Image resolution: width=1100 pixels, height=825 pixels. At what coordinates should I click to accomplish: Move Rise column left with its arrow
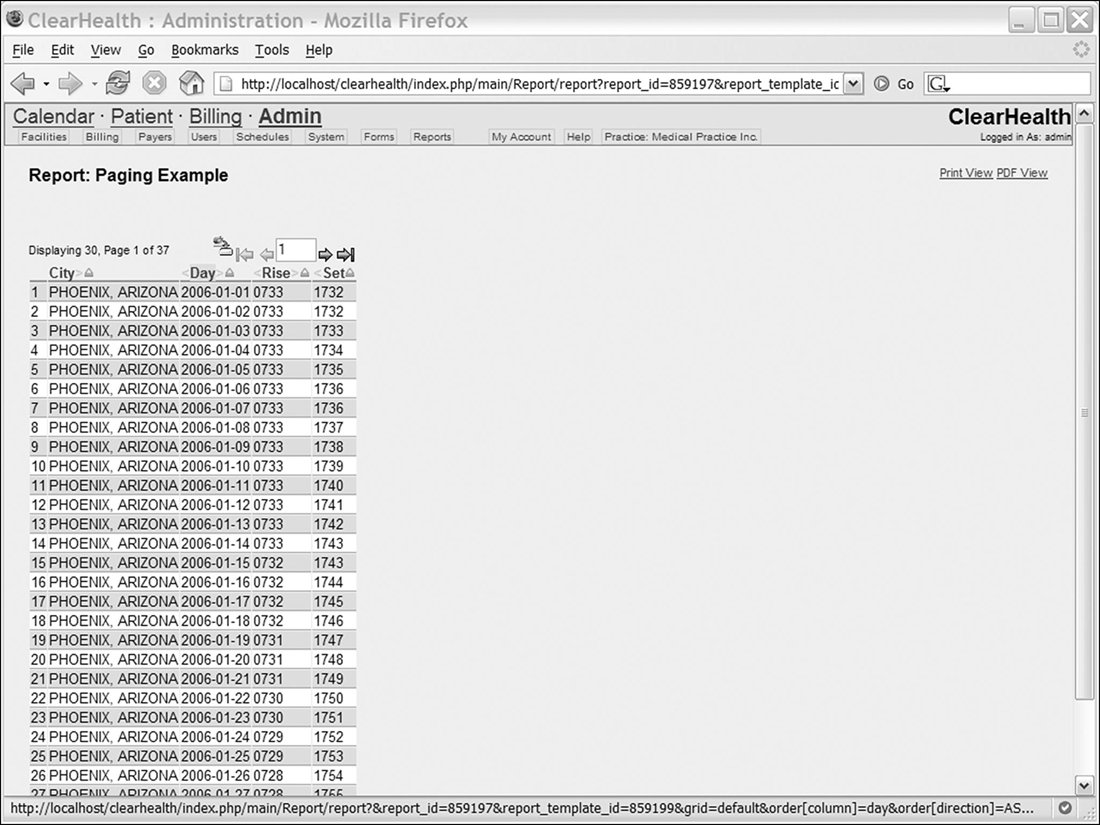click(x=257, y=273)
